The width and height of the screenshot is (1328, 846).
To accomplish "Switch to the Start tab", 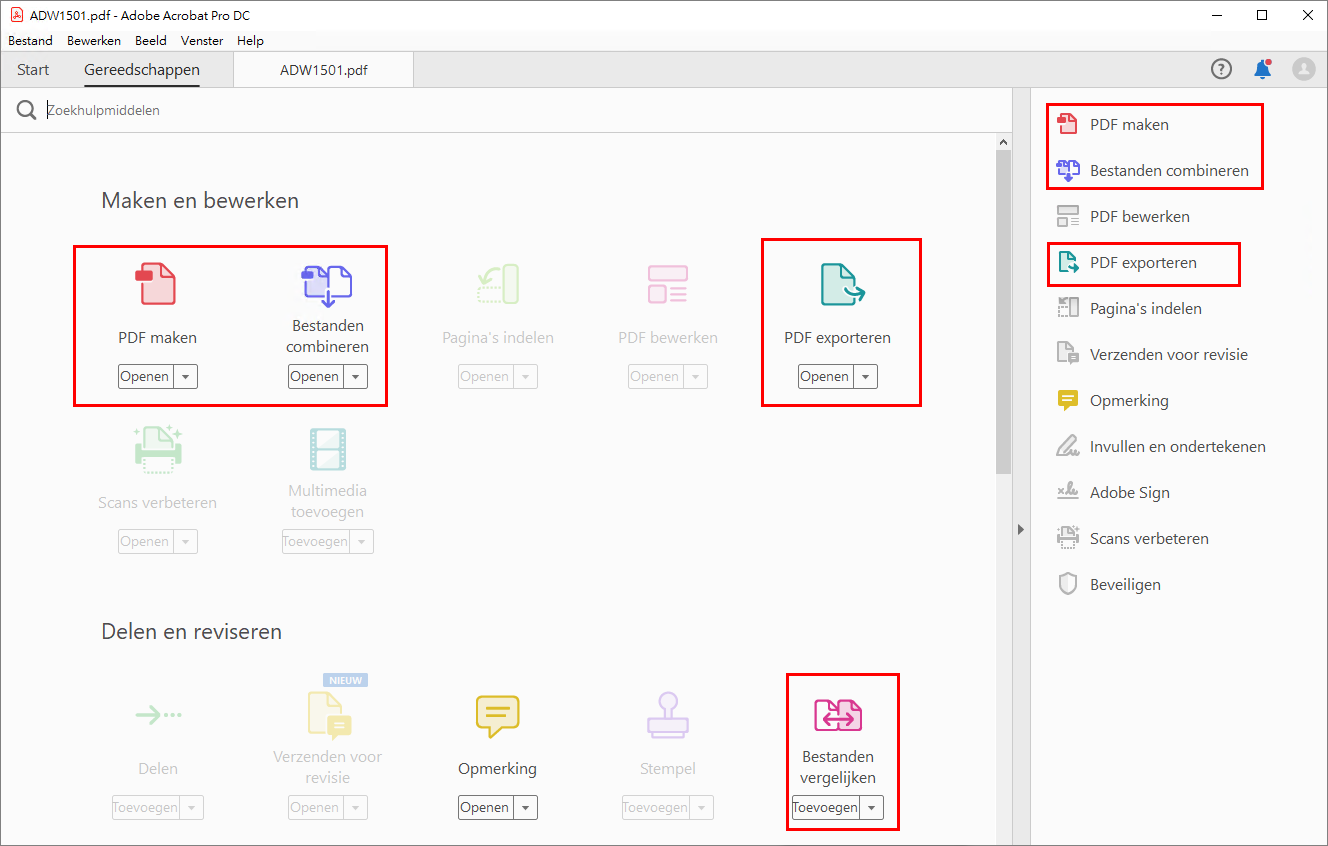I will click(33, 70).
